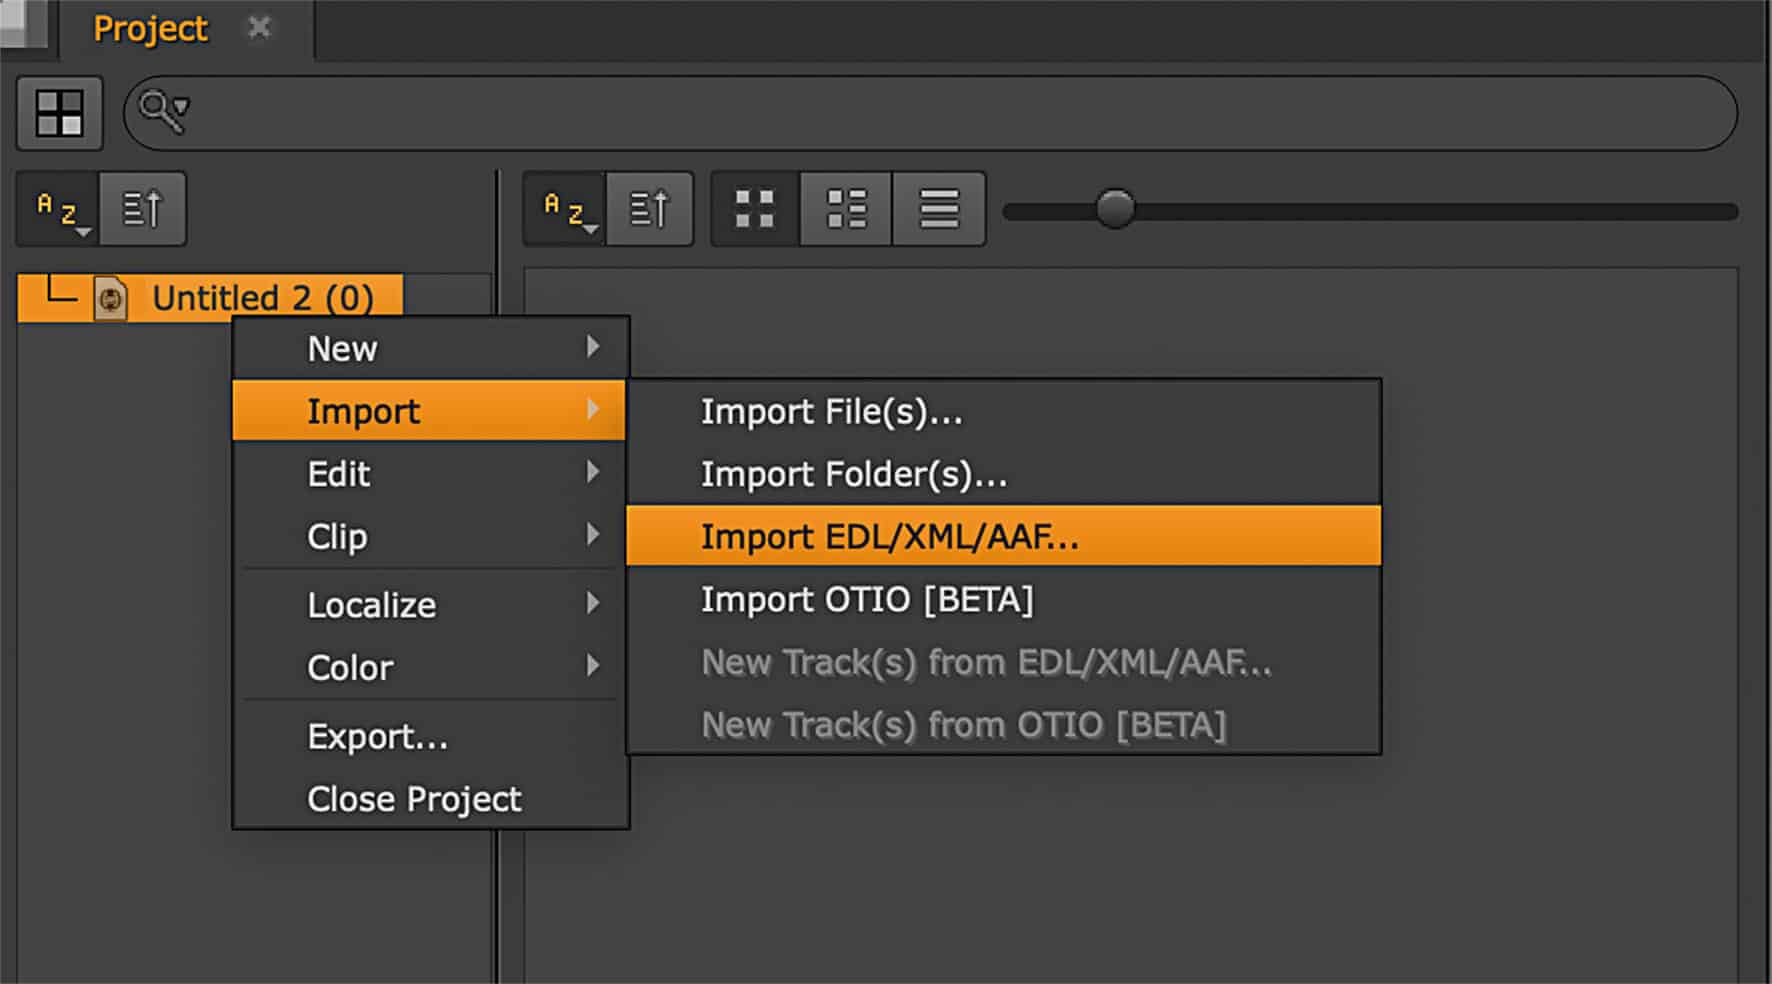Enable the detail thumbnail view mode
This screenshot has height=984, width=1772.
point(845,208)
